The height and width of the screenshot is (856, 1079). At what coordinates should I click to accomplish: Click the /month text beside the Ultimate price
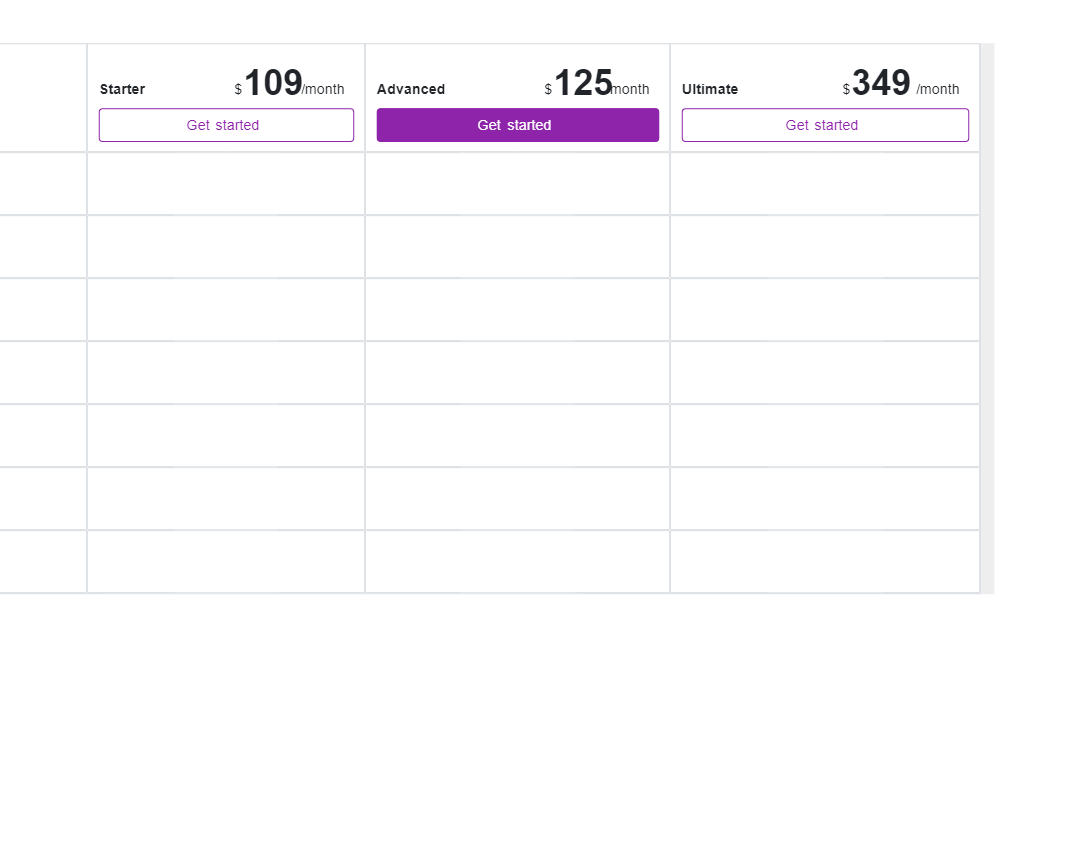pyautogui.click(x=938, y=90)
